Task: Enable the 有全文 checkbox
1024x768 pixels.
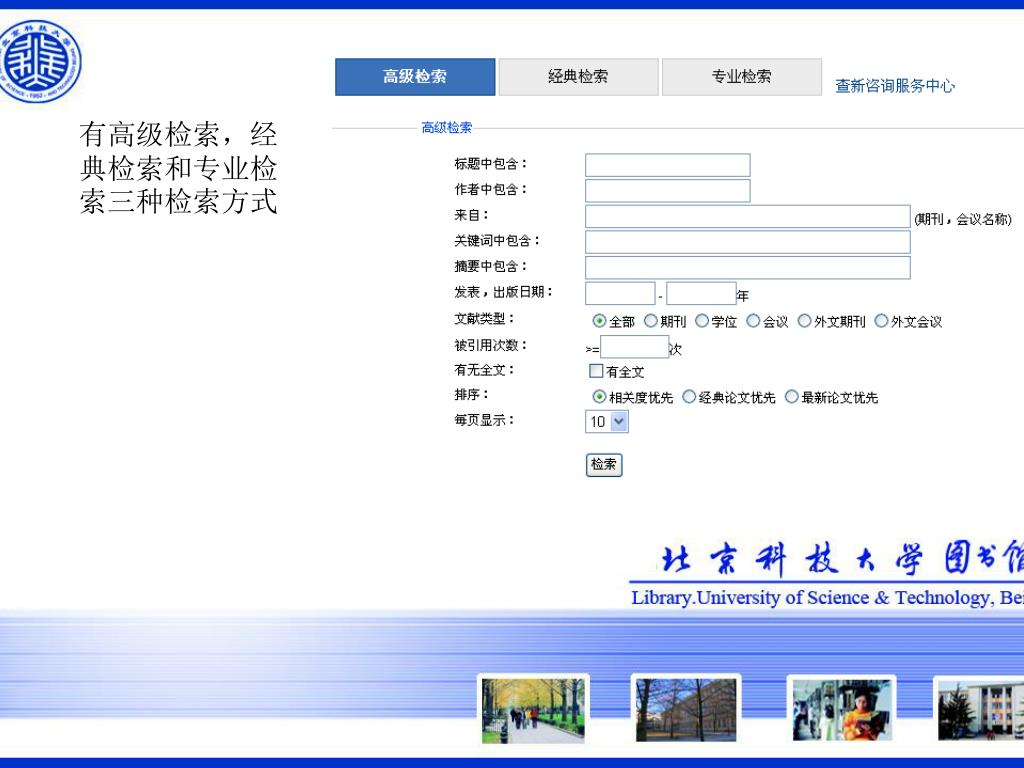Action: (x=596, y=371)
